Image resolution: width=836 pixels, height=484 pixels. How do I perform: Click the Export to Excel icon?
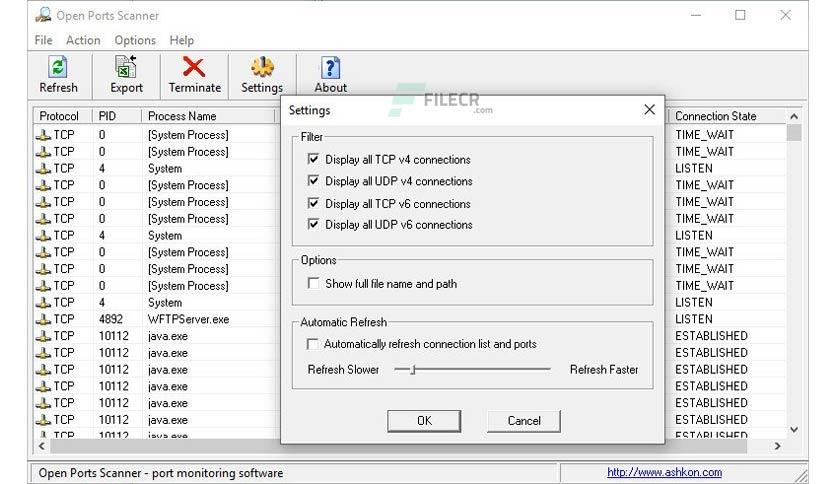(126, 67)
